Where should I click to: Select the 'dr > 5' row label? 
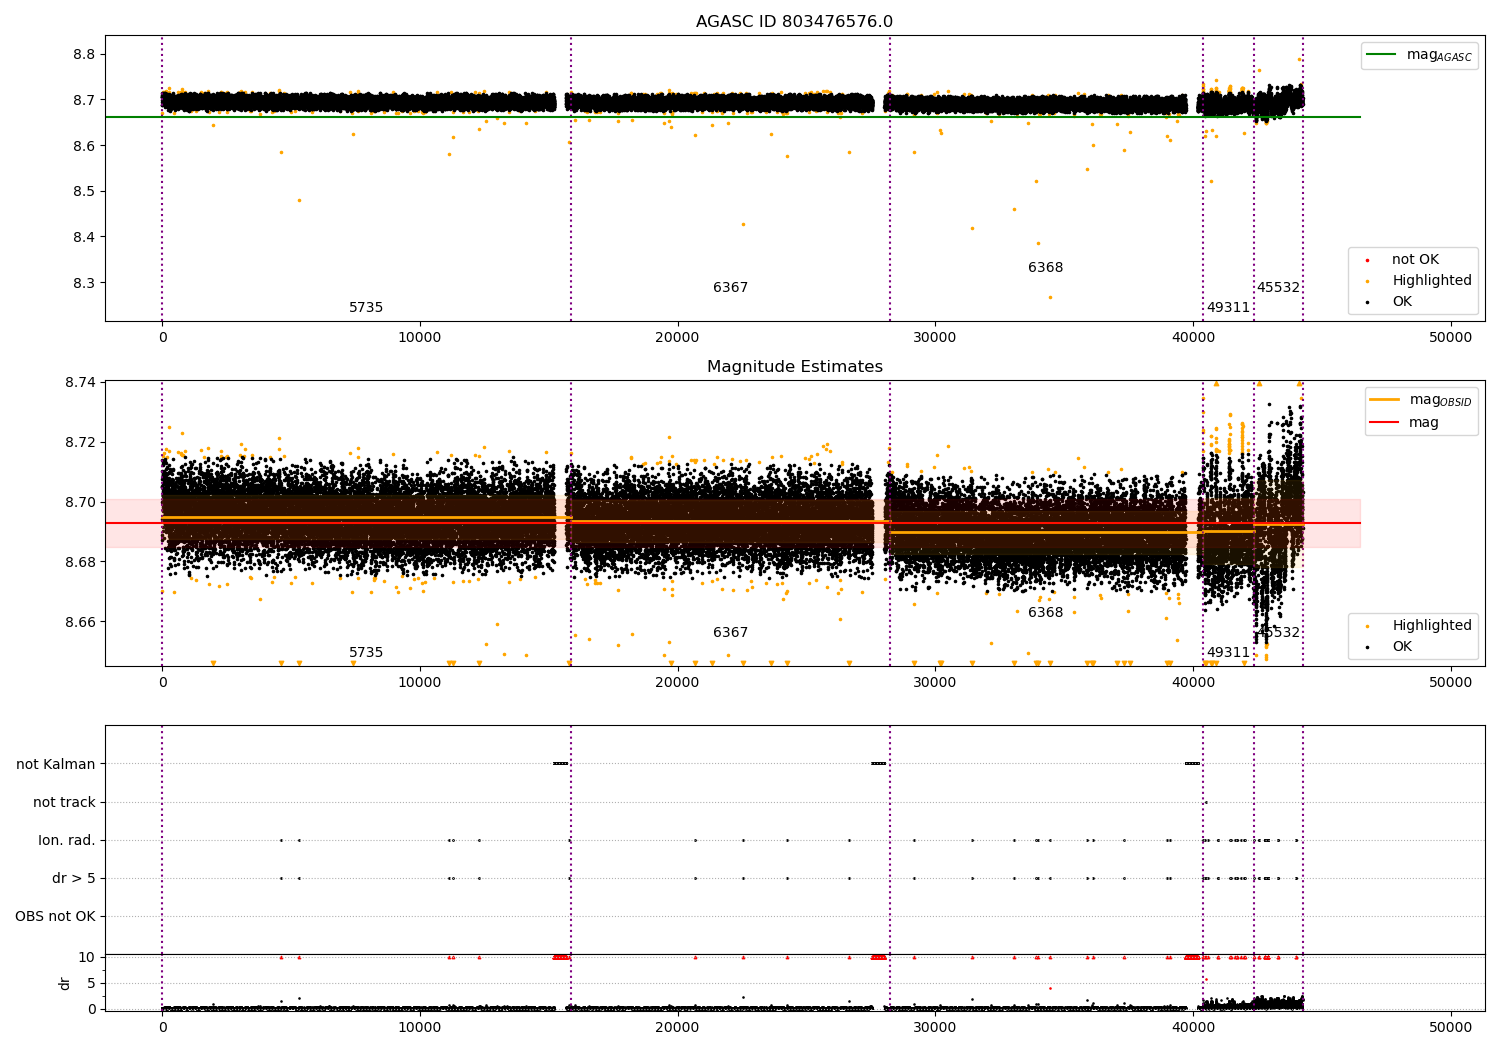click(x=74, y=878)
